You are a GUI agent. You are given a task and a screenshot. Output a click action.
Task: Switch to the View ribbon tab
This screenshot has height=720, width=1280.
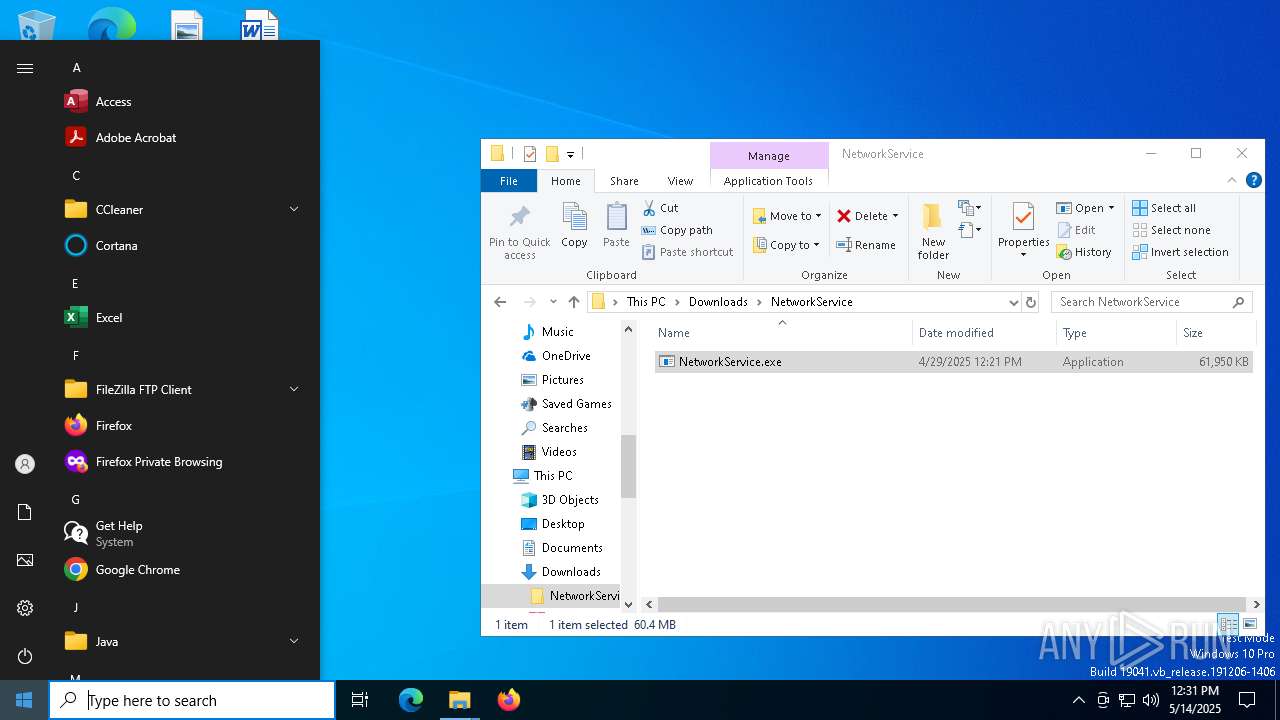click(680, 181)
